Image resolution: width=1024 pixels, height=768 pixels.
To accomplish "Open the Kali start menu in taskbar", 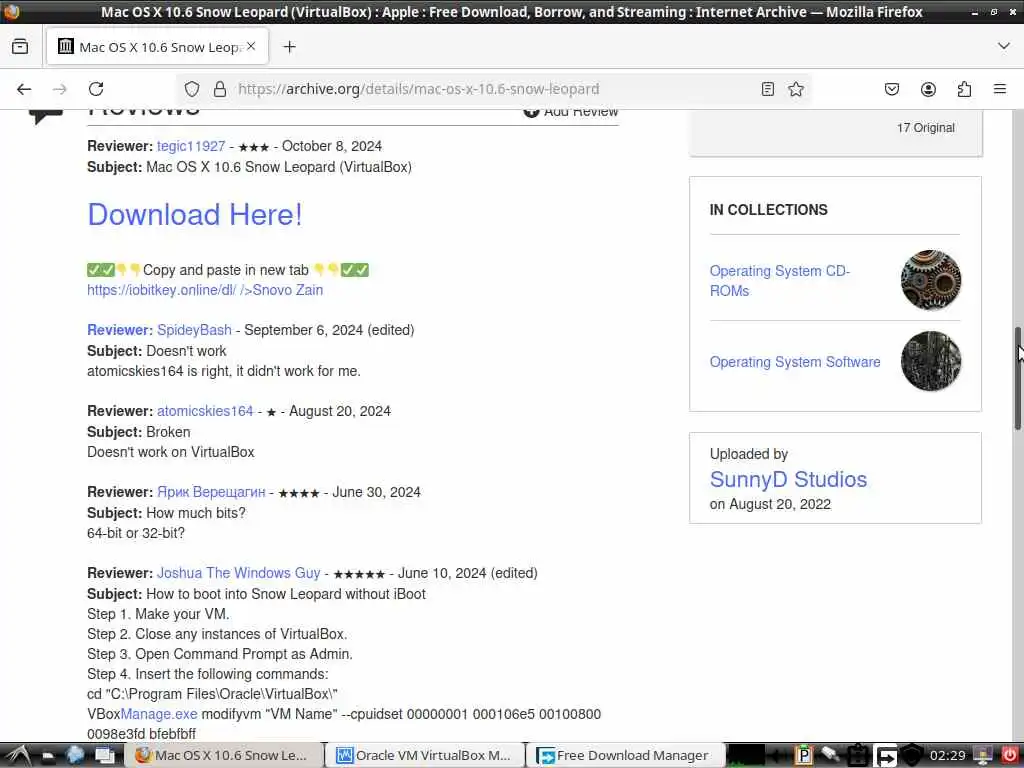I will click(x=18, y=756).
